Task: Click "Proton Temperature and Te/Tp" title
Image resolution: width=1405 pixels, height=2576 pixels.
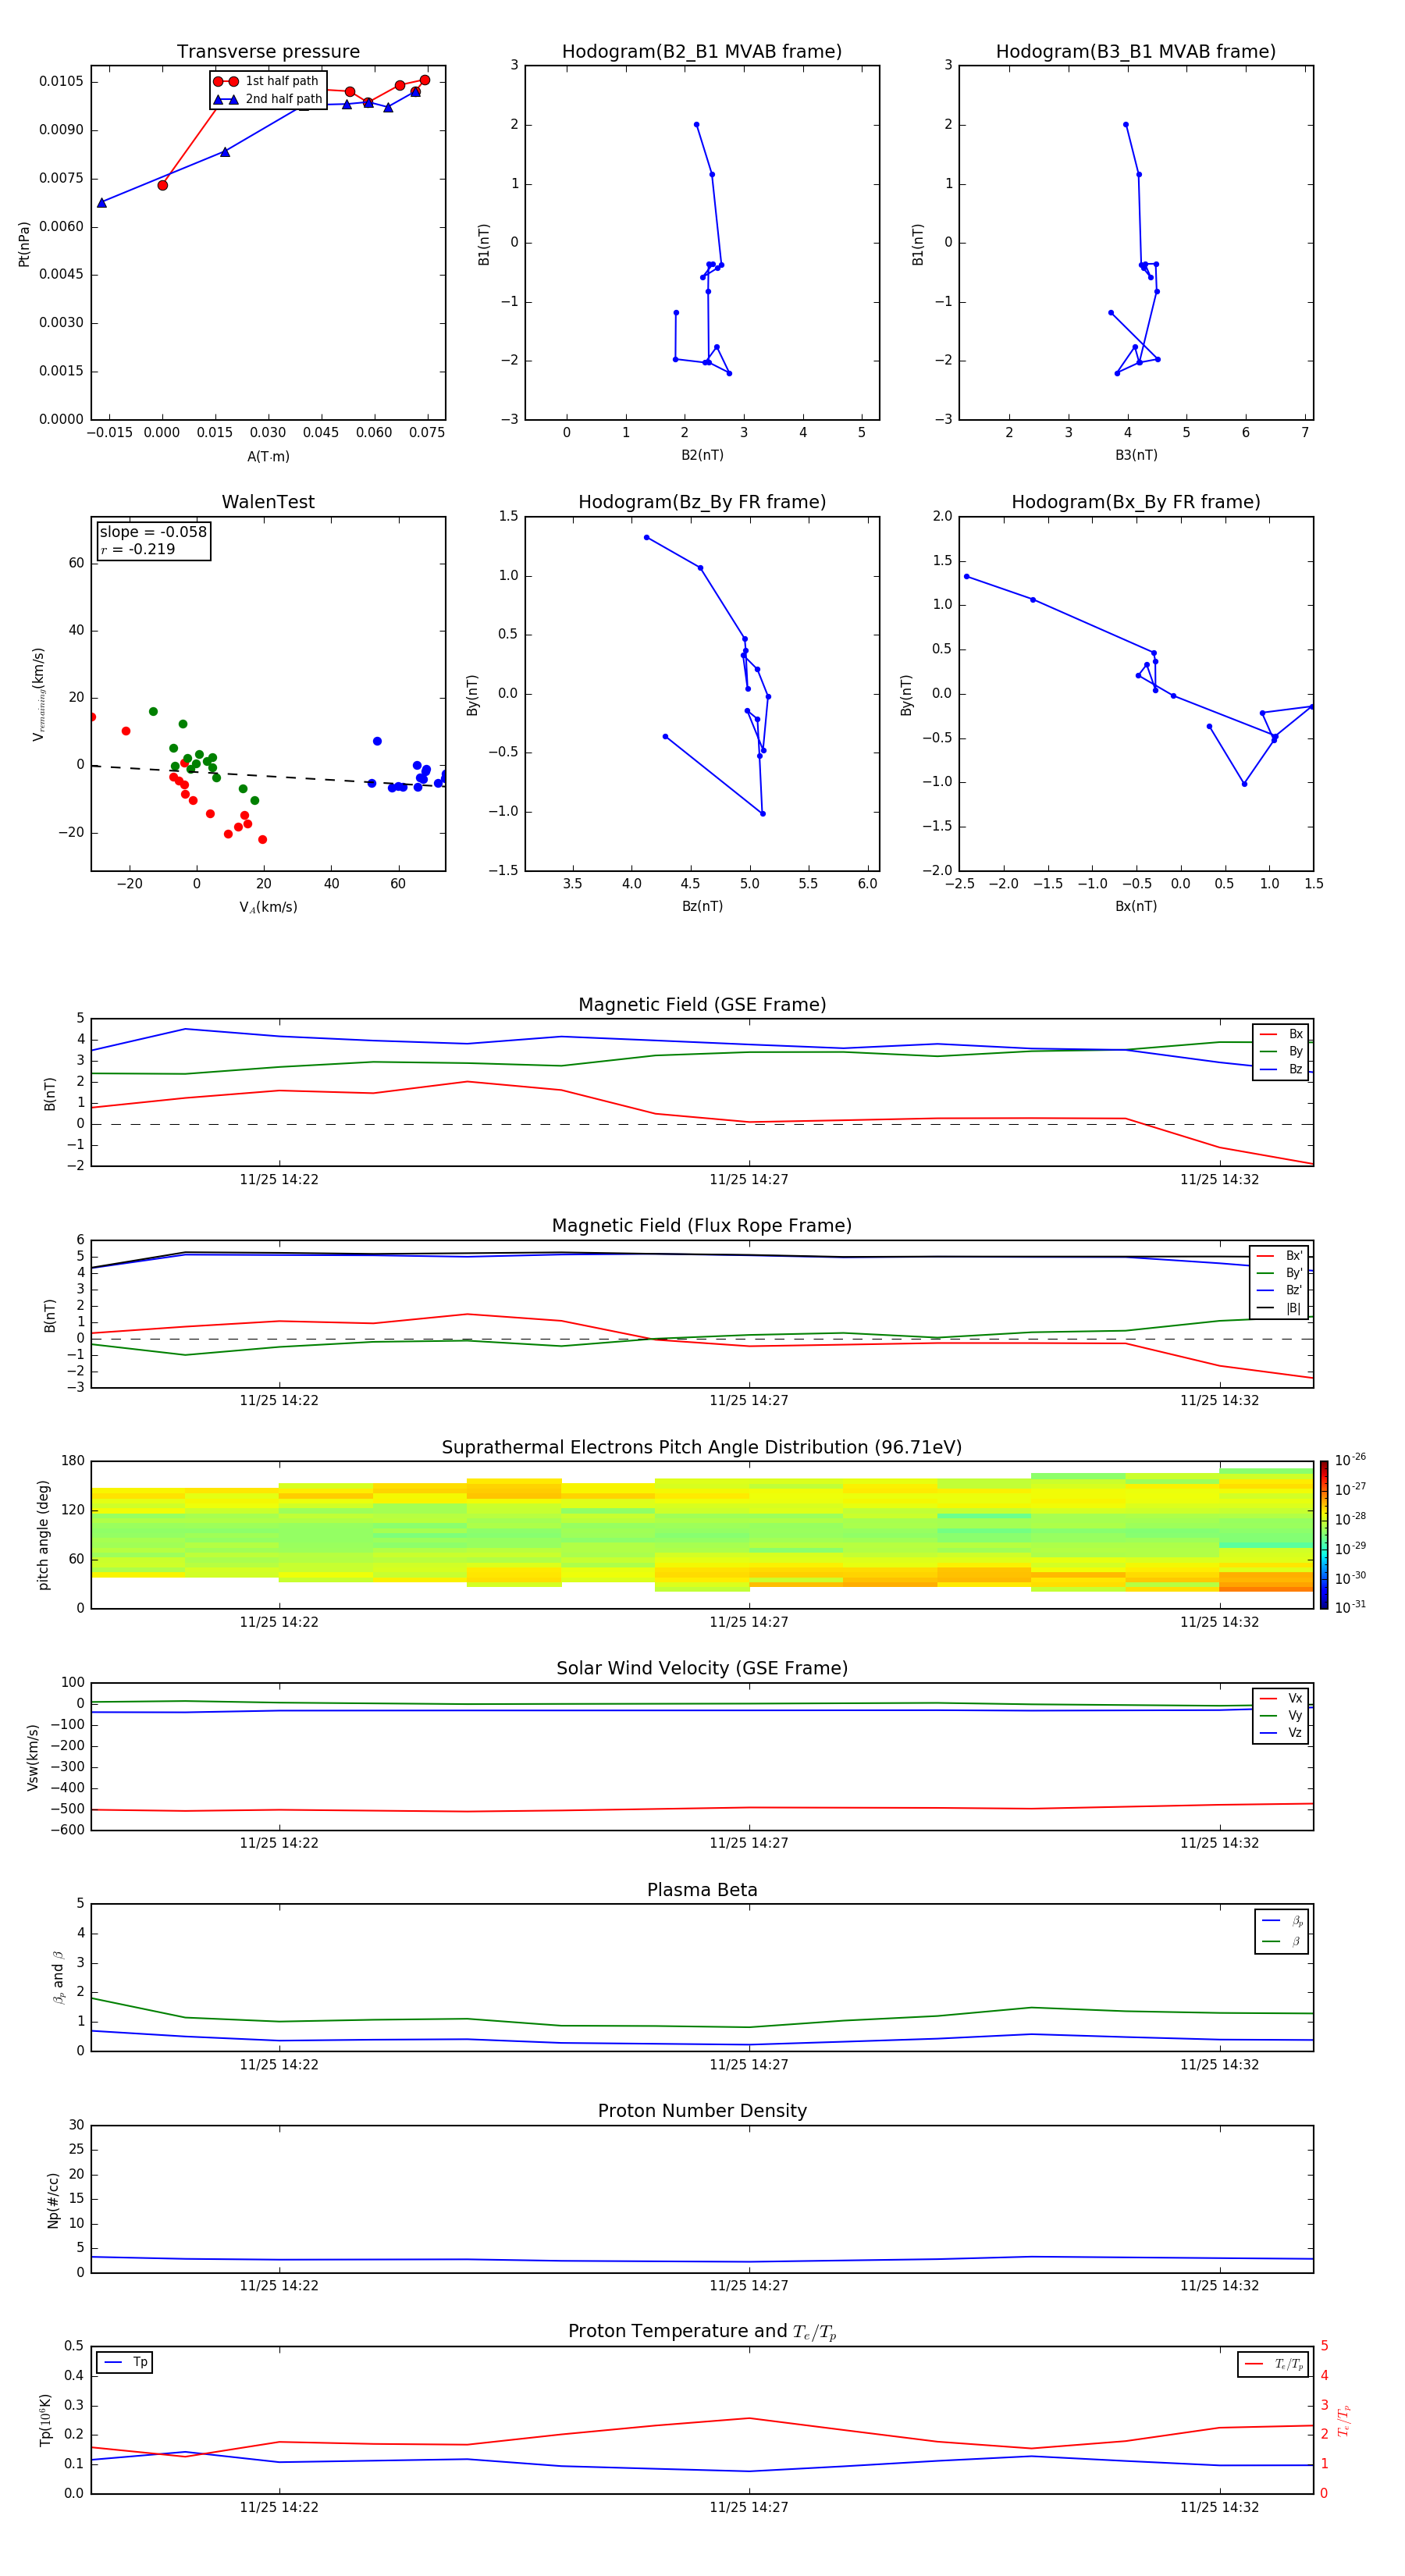Action: [x=702, y=2332]
